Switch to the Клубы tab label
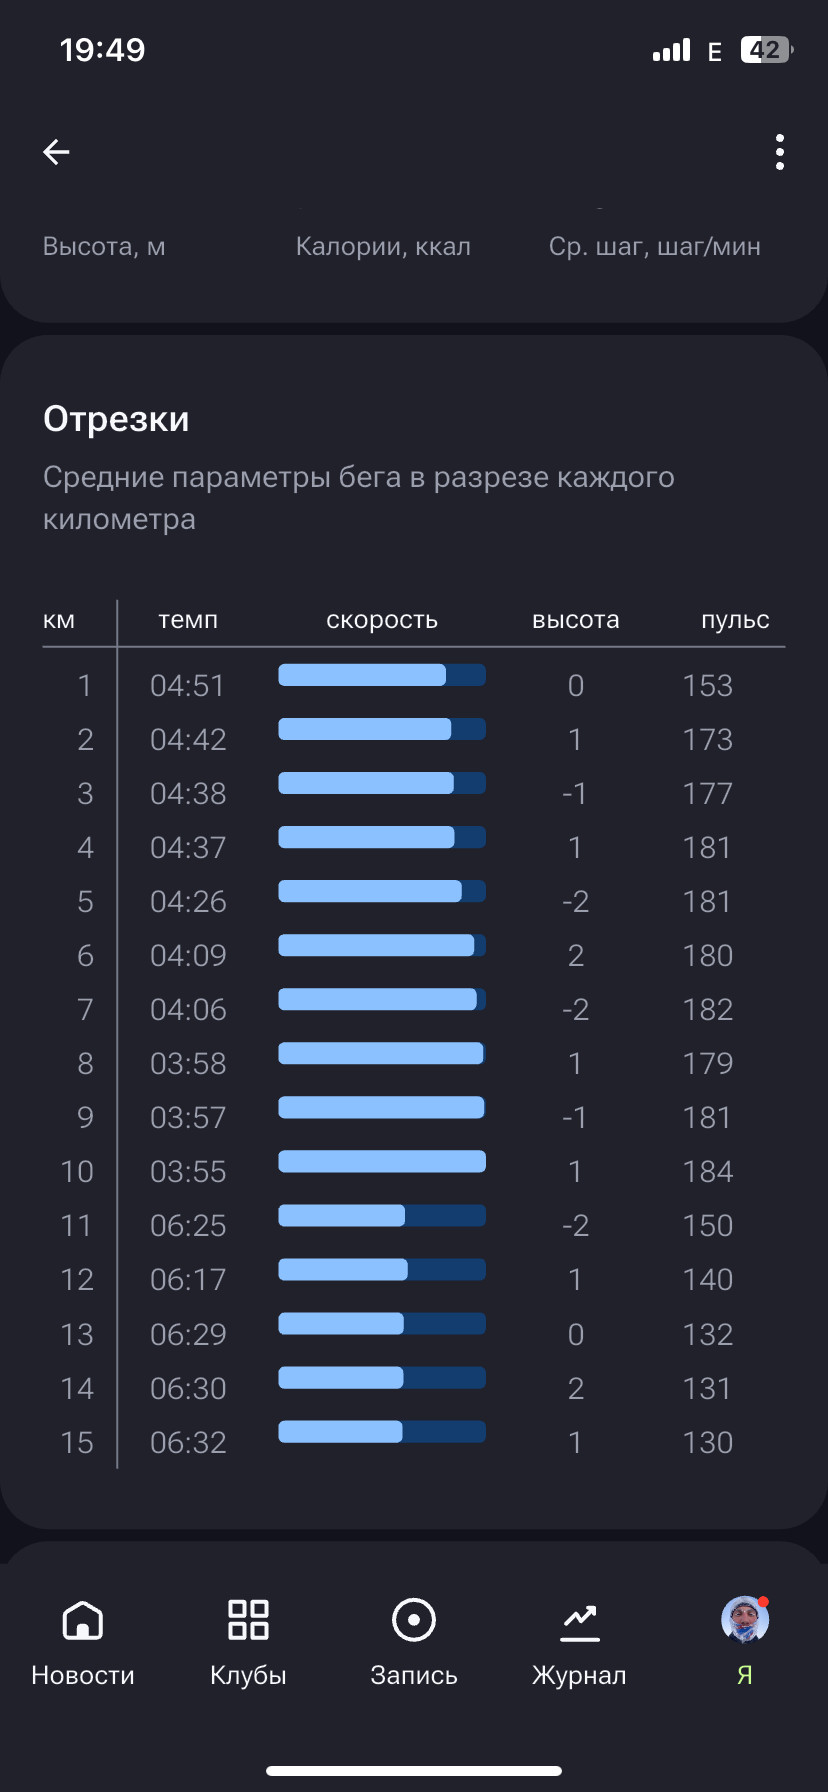Viewport: 828px width, 1792px height. [248, 1675]
